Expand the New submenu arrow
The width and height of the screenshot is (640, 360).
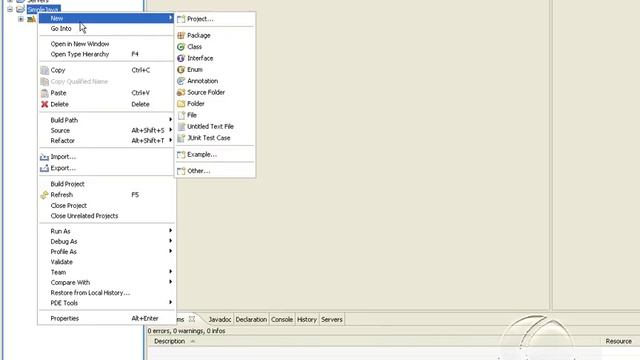click(x=171, y=18)
